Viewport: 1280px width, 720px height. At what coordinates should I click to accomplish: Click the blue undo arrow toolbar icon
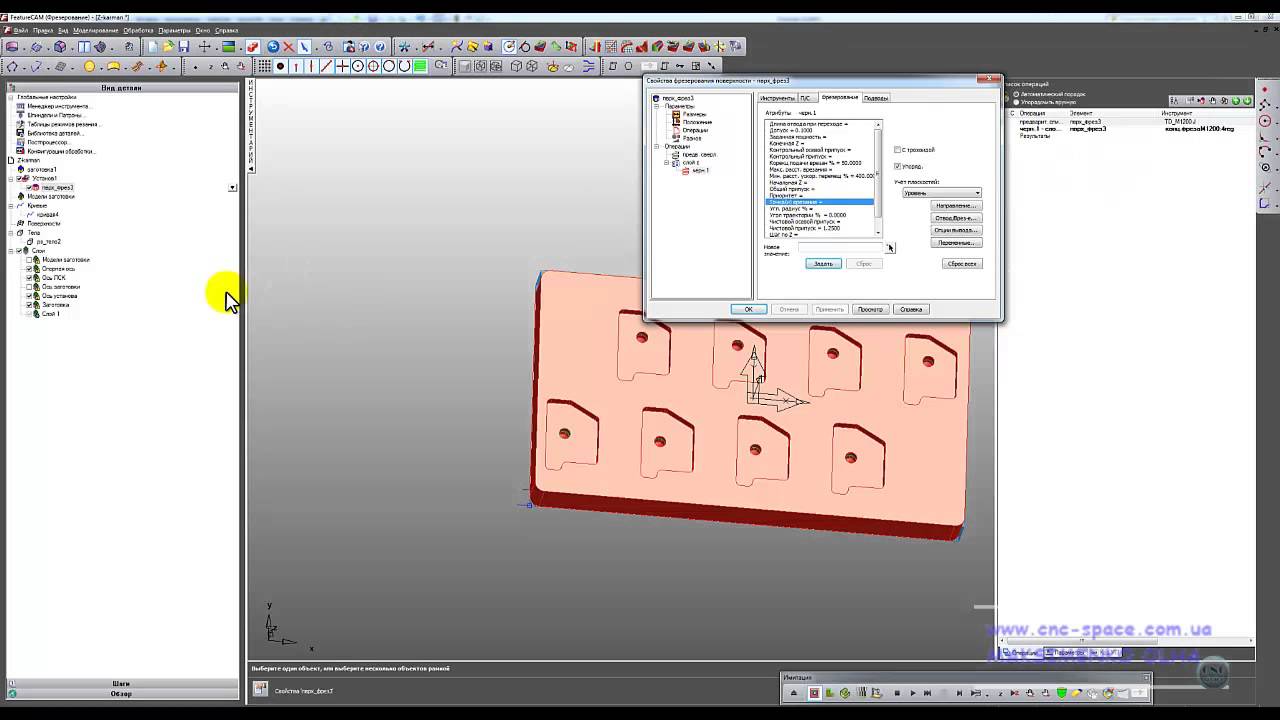(x=273, y=47)
